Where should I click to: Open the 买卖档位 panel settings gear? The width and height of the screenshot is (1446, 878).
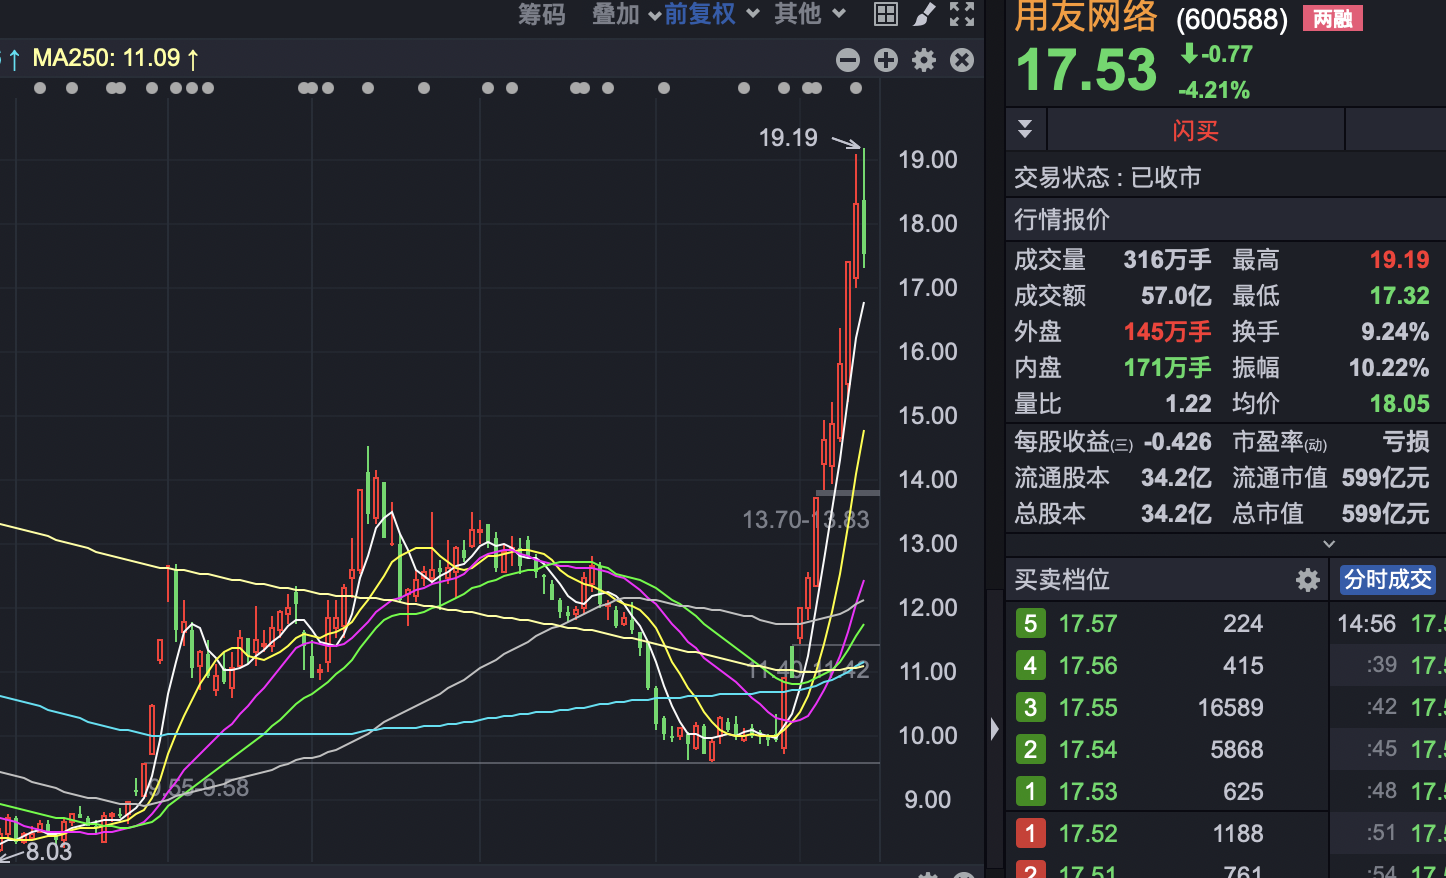tap(1307, 579)
